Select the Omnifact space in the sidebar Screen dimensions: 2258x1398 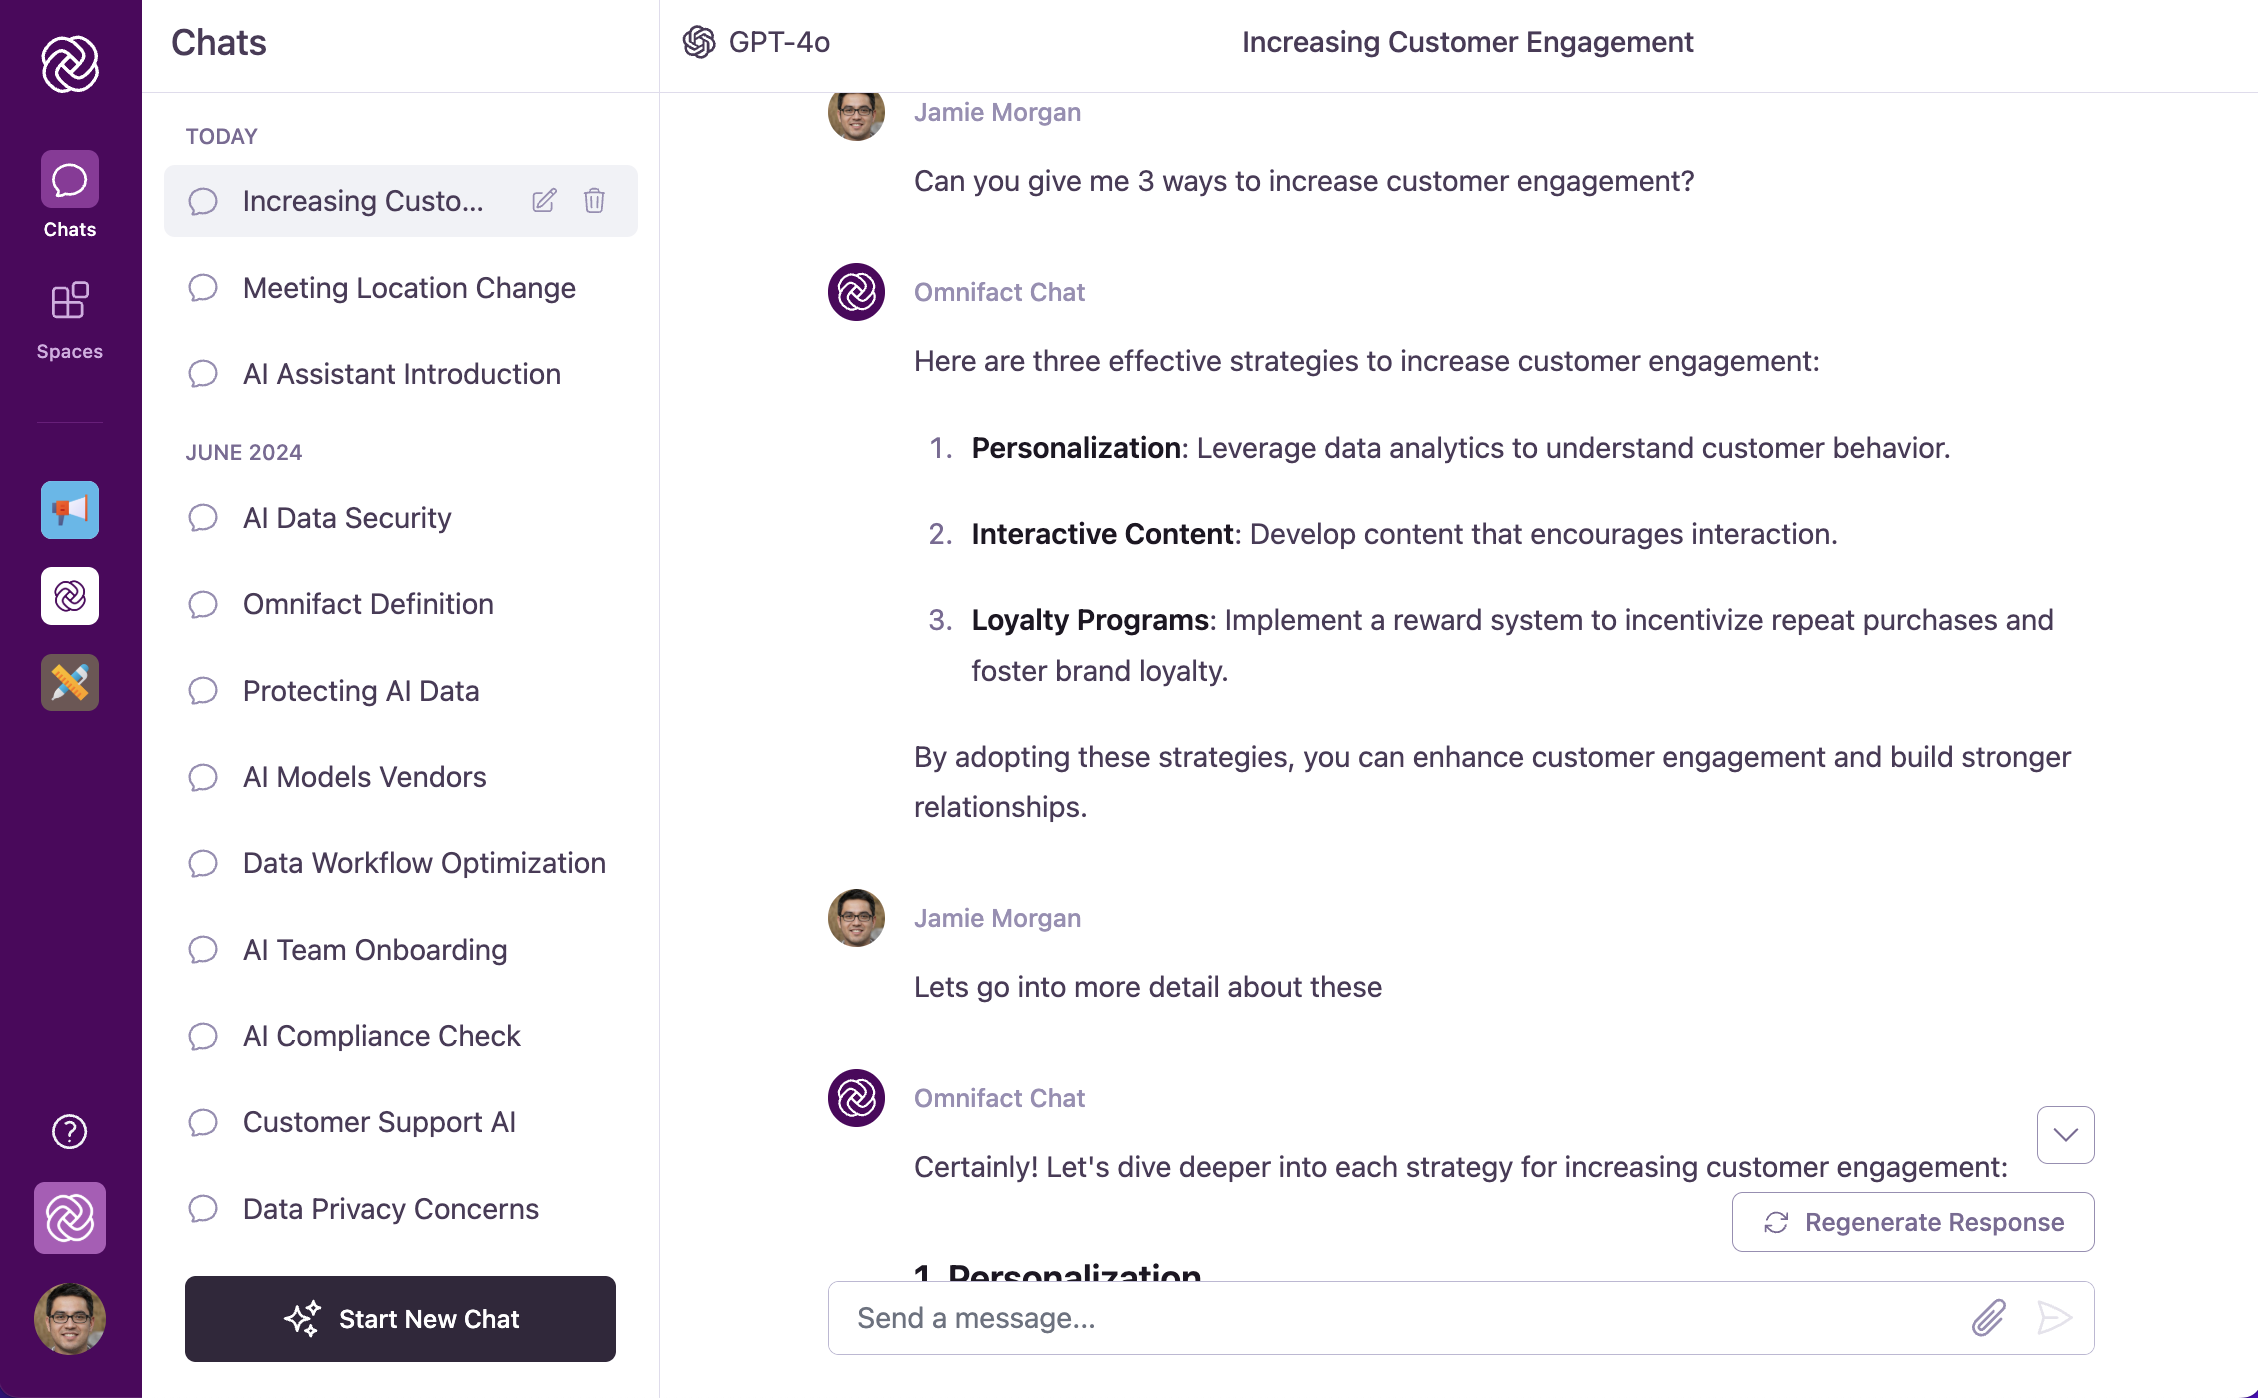click(x=69, y=596)
